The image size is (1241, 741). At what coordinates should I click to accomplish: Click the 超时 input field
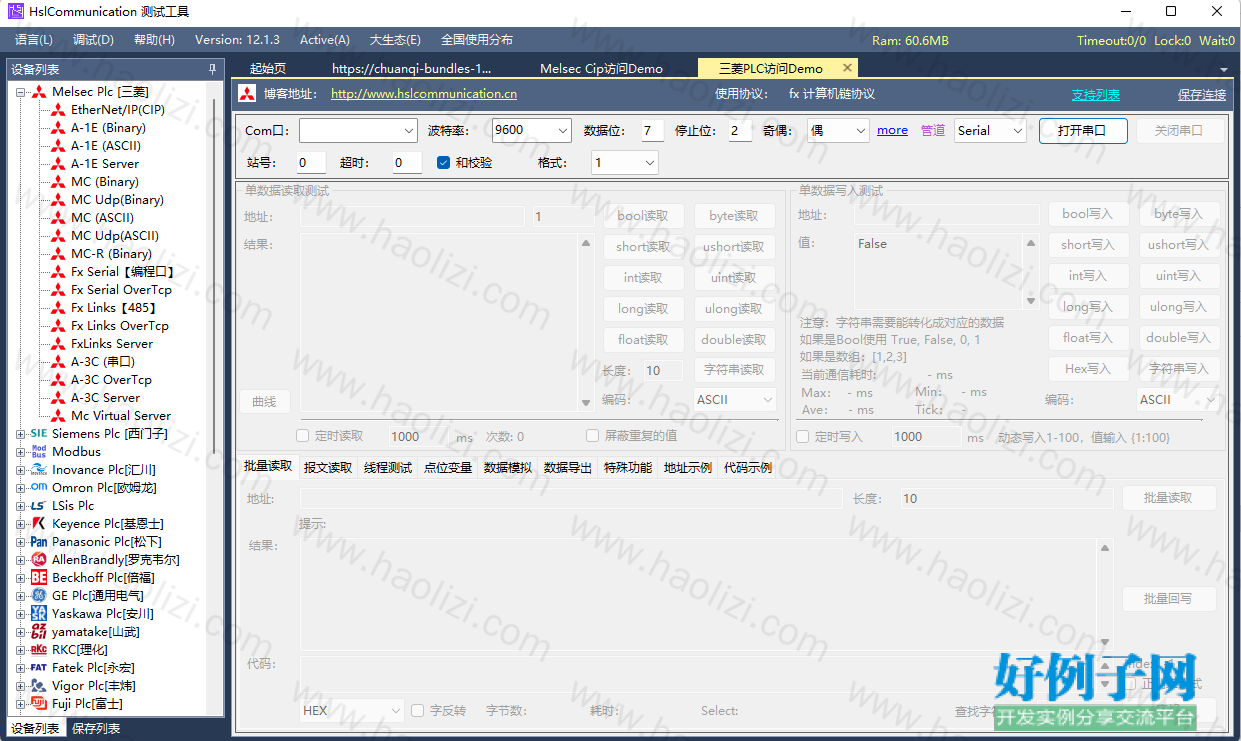click(x=407, y=162)
